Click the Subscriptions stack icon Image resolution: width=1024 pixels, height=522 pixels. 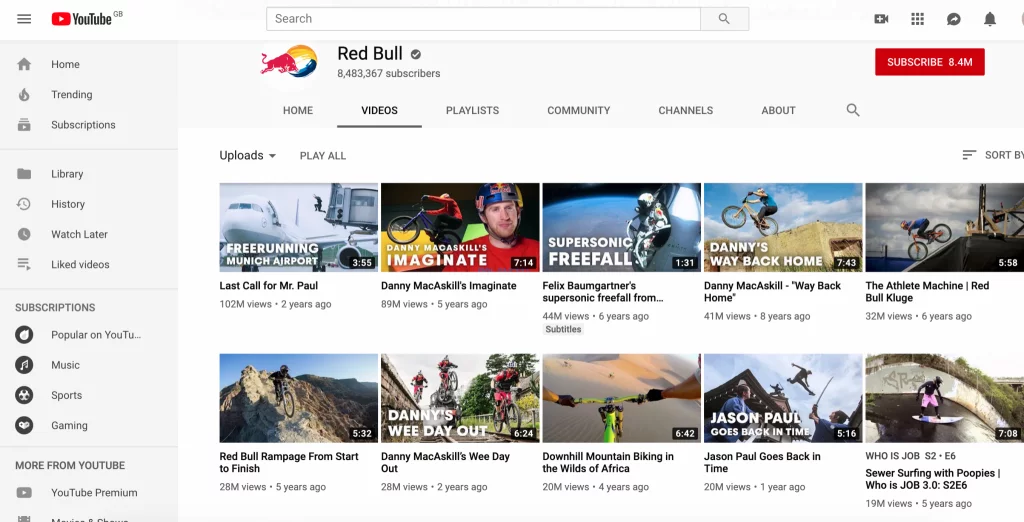(24, 125)
